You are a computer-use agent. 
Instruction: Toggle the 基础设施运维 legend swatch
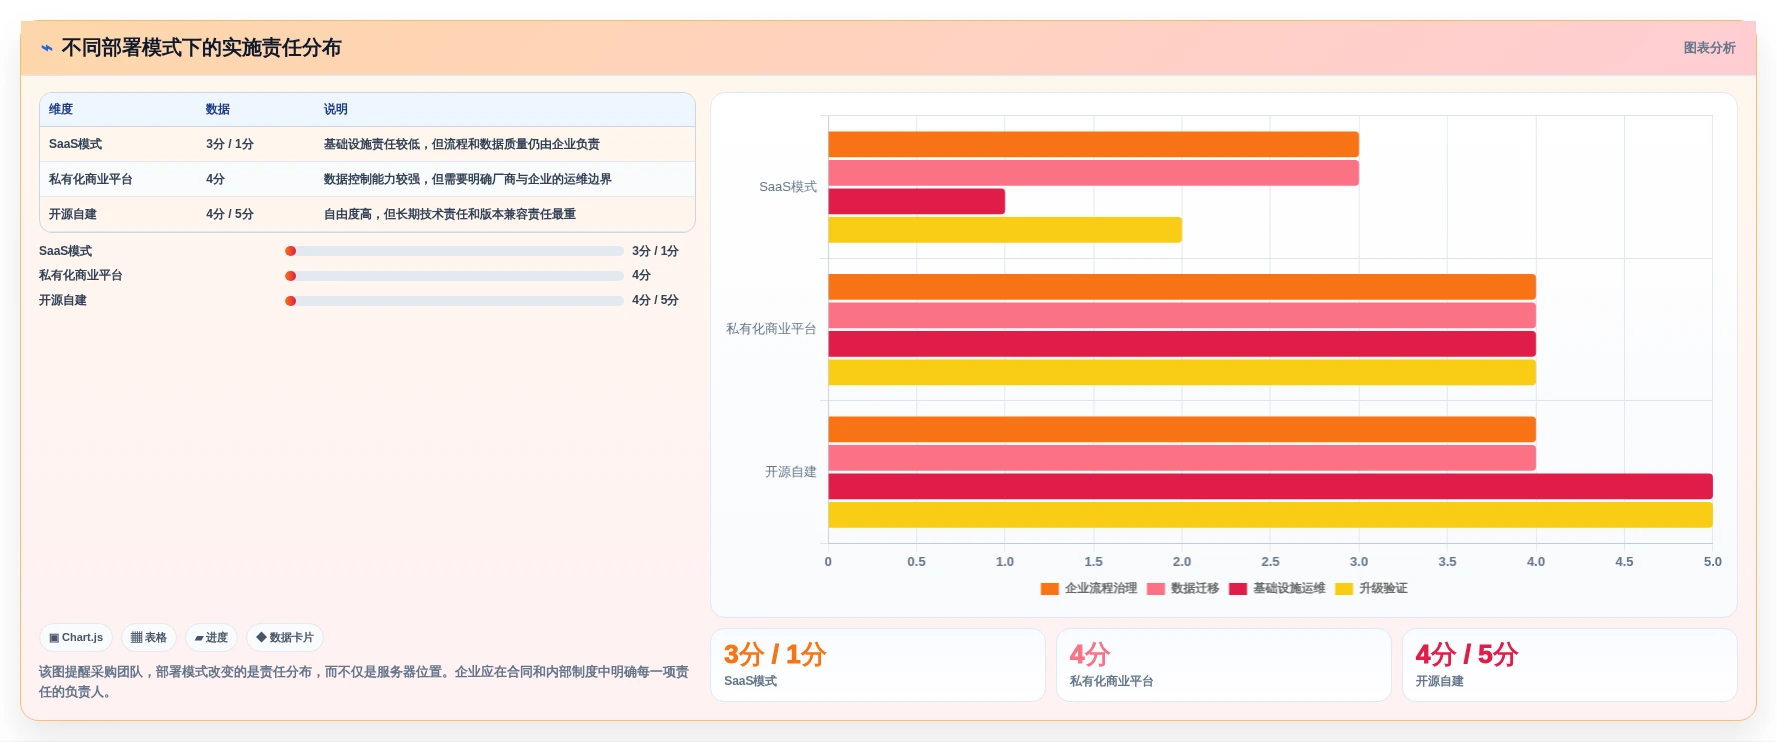tap(1238, 589)
